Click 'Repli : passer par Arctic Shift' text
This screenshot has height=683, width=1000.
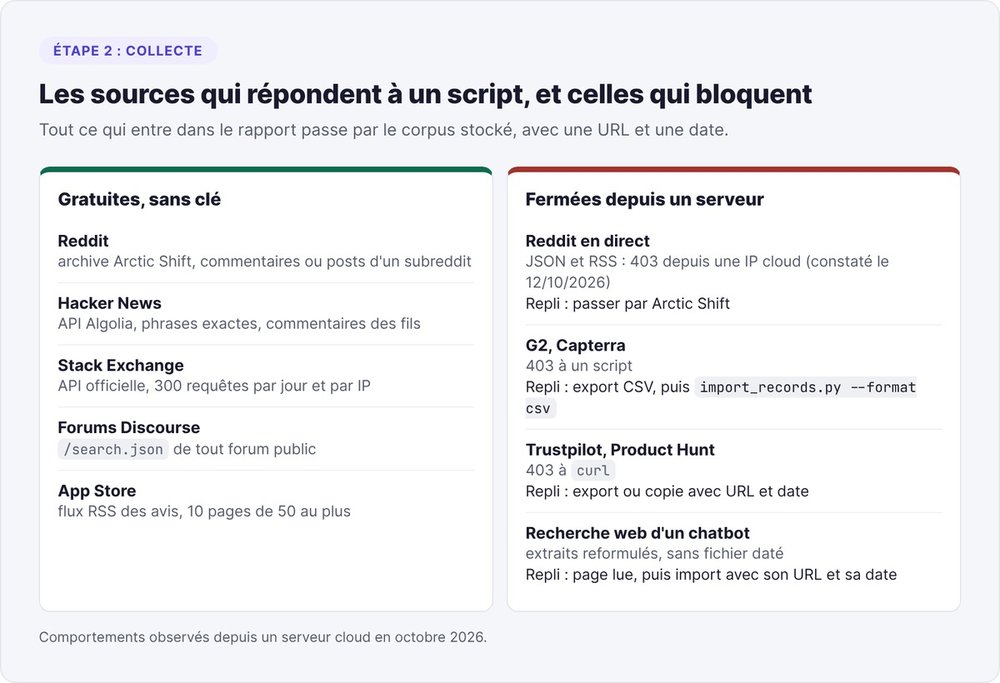pos(628,304)
